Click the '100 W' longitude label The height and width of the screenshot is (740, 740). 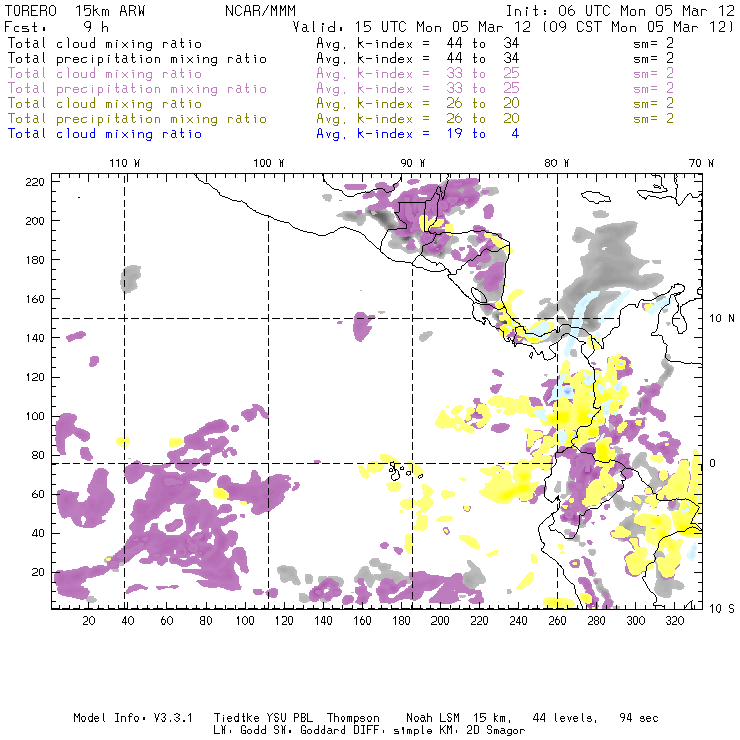[269, 163]
